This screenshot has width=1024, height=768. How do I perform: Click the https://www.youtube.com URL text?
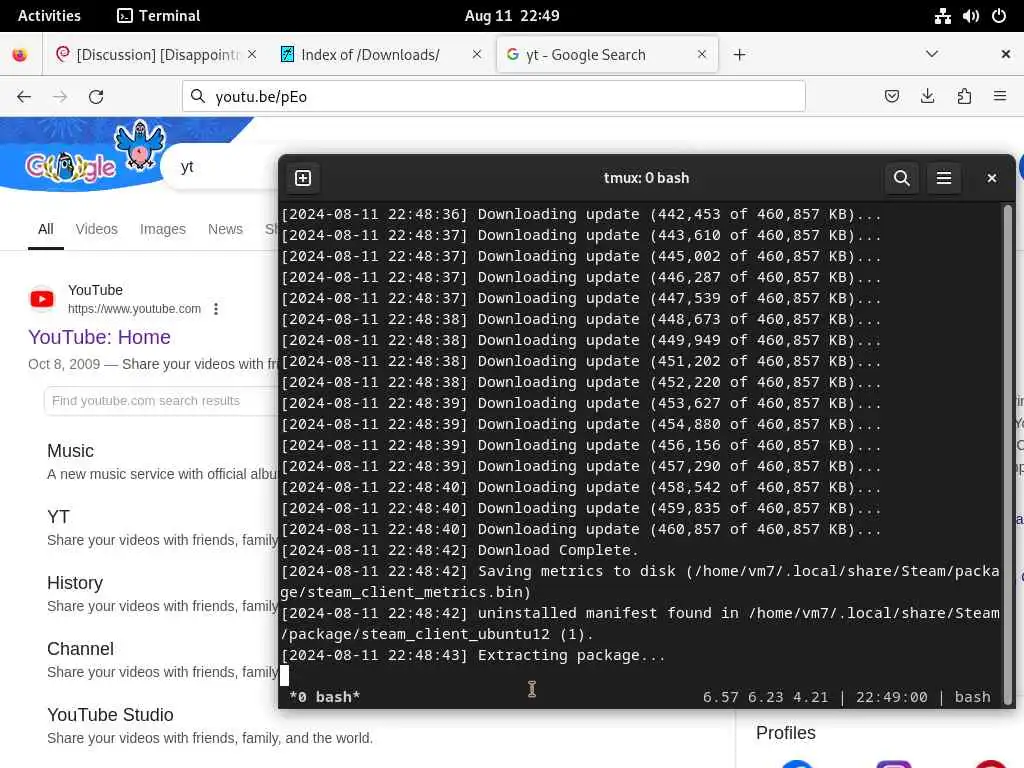pos(135,309)
